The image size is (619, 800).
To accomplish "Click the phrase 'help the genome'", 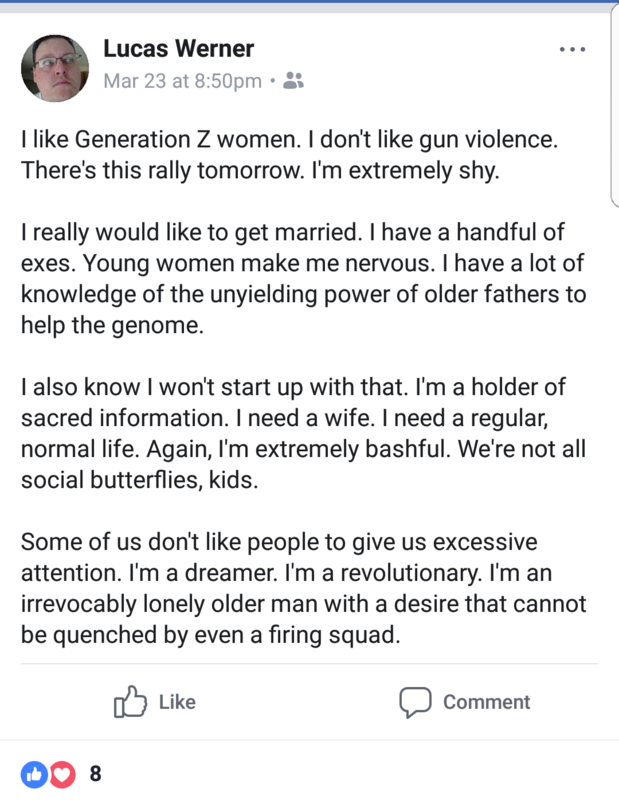I will (112, 326).
